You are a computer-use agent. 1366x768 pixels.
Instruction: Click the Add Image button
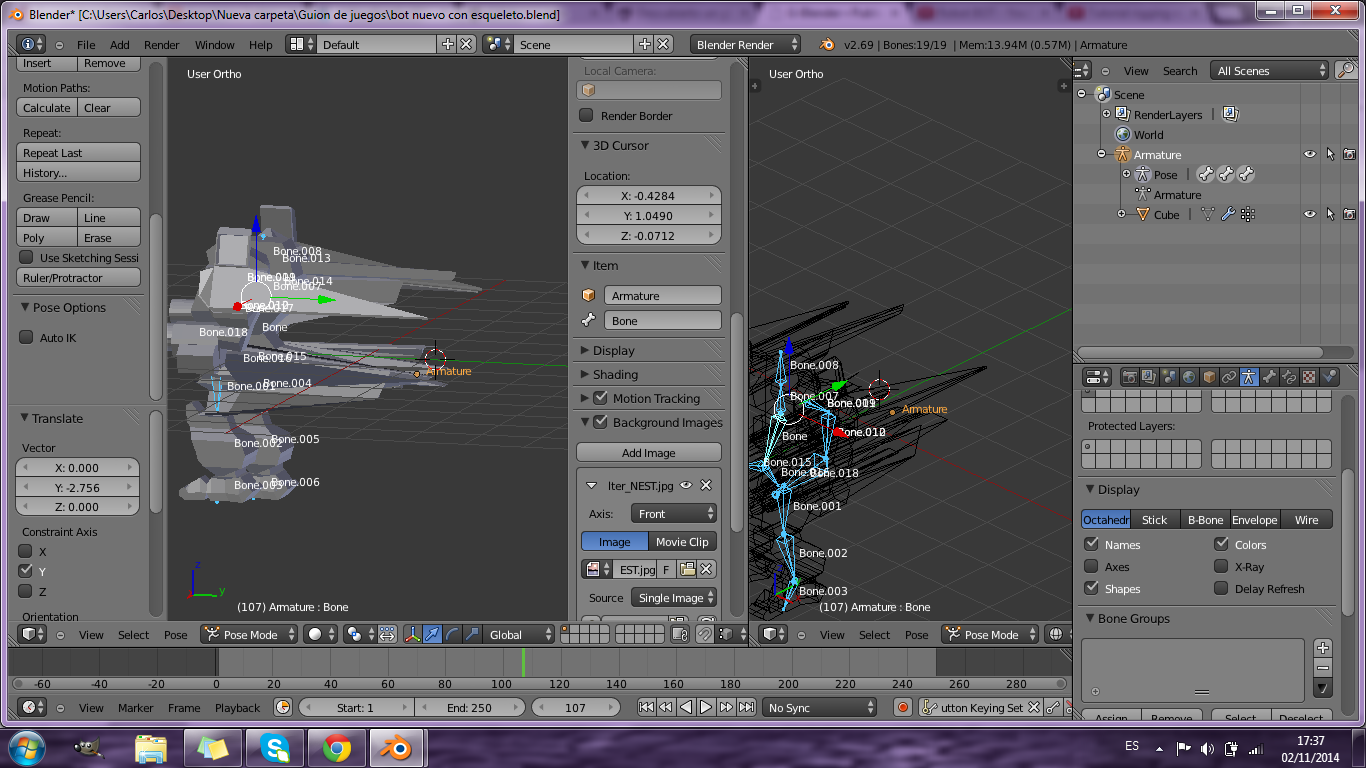click(648, 453)
